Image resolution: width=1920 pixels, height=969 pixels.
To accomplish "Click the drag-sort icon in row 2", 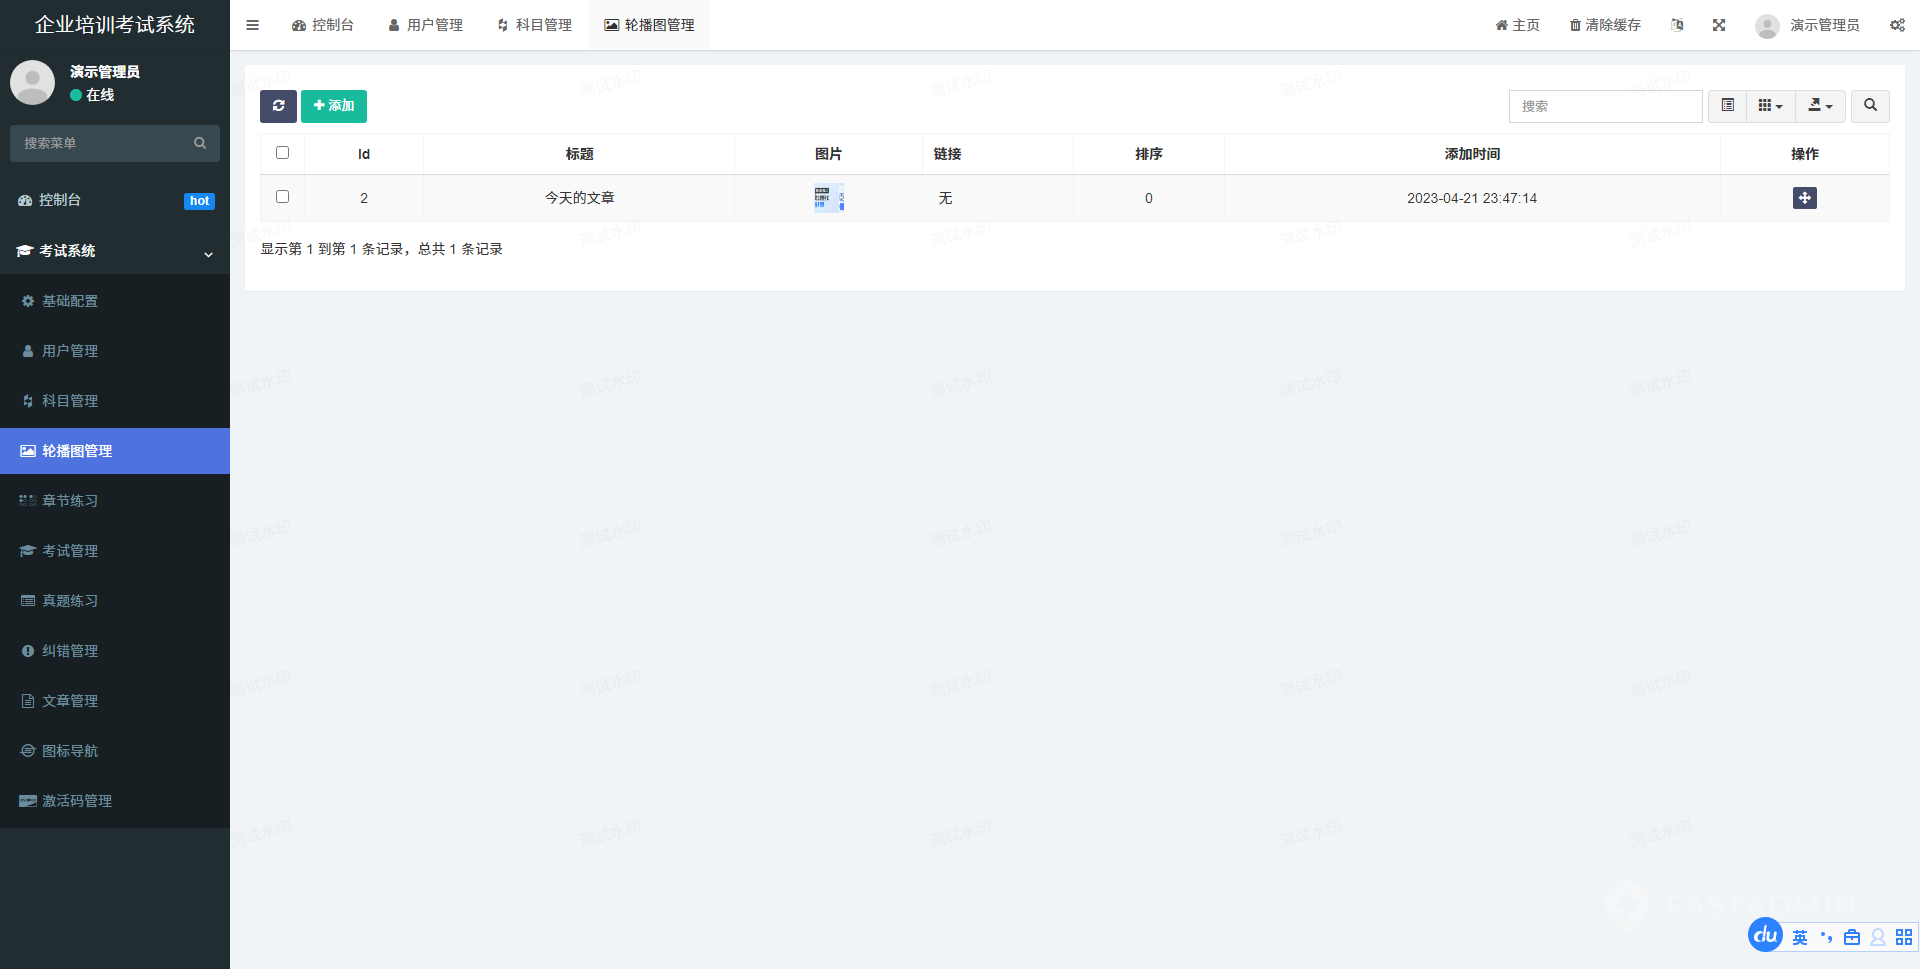I will [x=1804, y=198].
